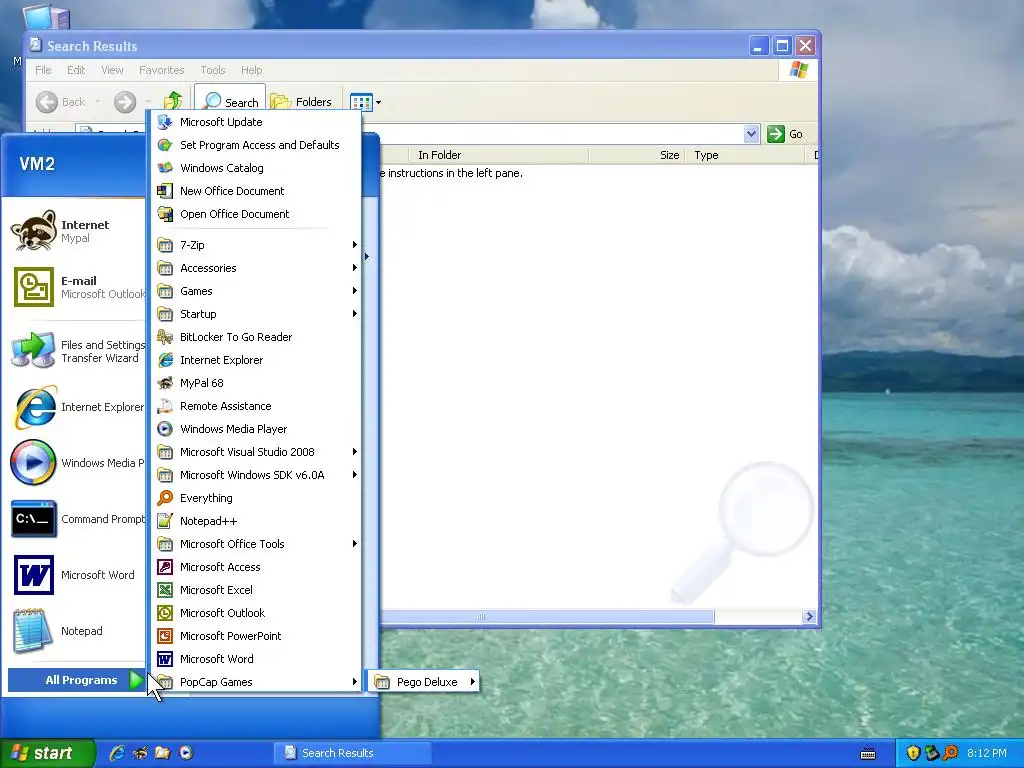
Task: Launch Microsoft Outlook from programs list
Action: point(256,613)
